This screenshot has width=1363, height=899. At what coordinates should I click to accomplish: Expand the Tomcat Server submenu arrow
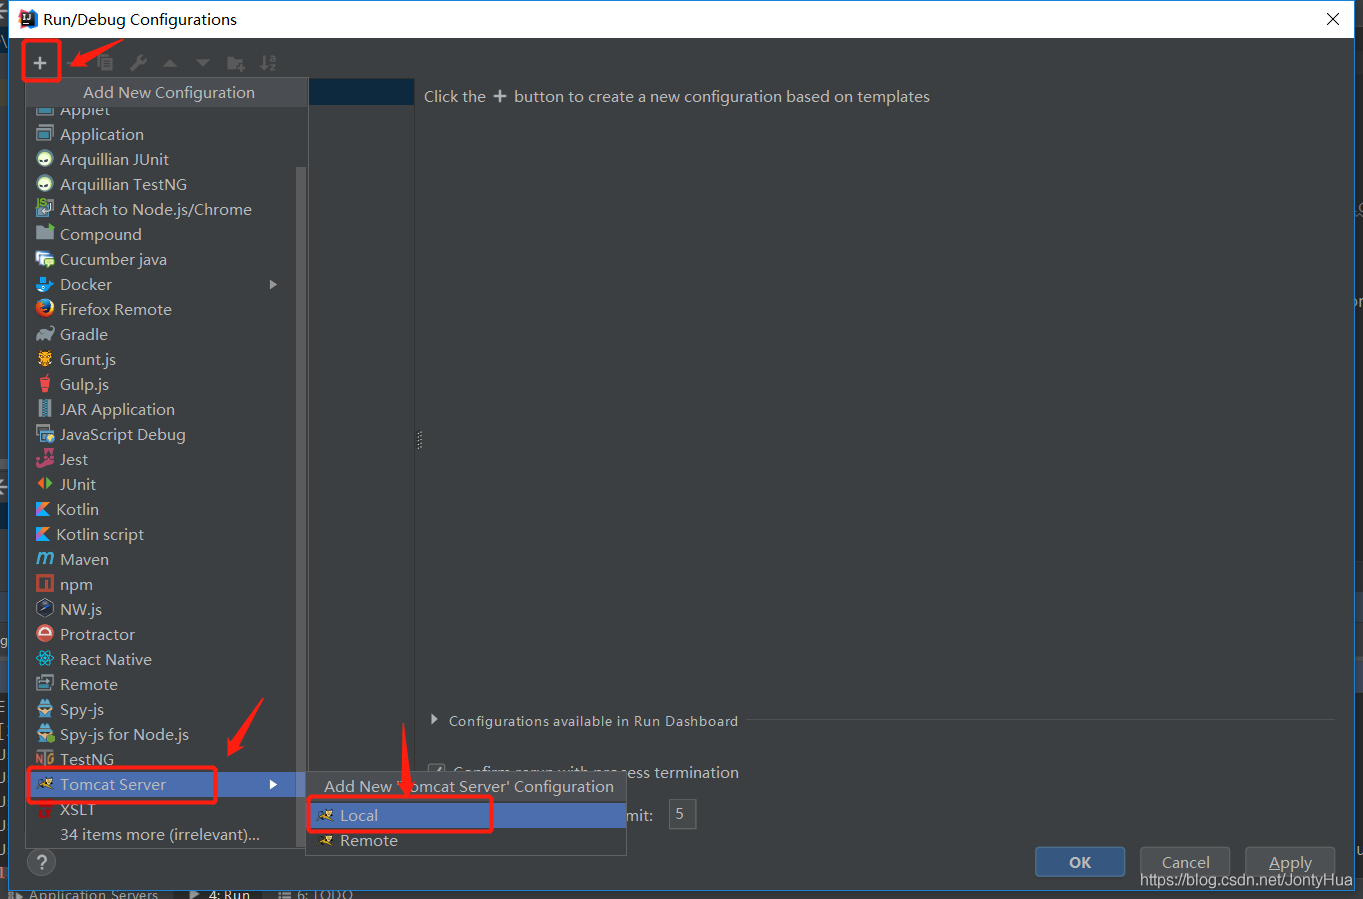273,785
